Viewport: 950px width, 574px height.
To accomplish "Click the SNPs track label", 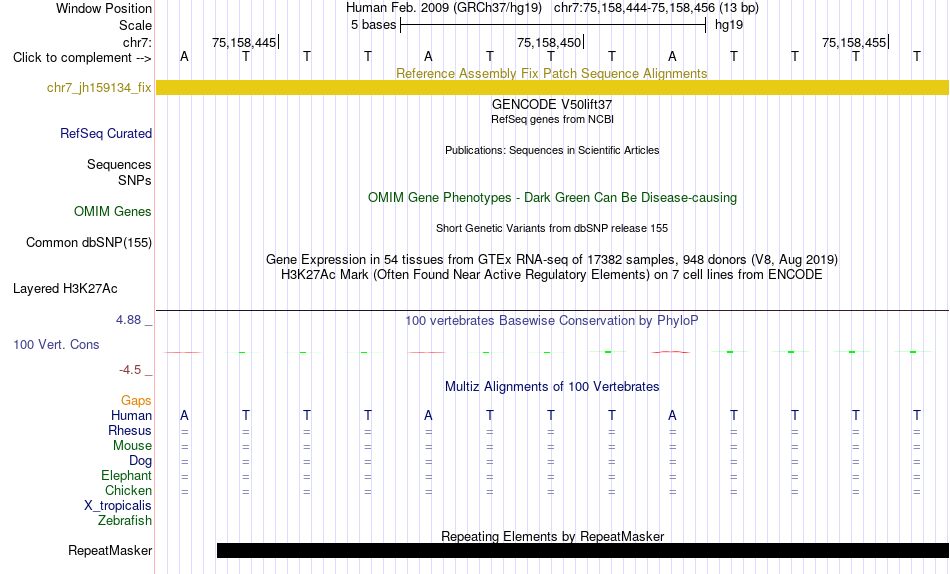I will (x=135, y=181).
